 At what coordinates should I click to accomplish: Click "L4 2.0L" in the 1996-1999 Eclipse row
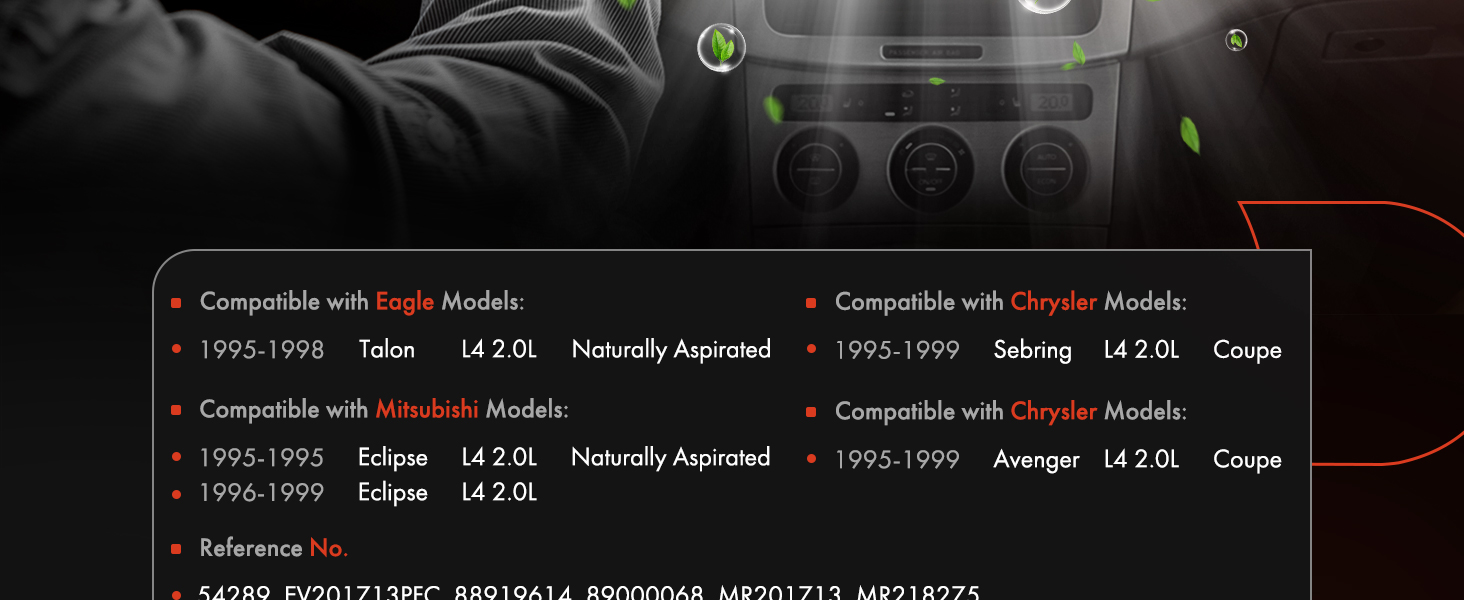pyautogui.click(x=499, y=492)
